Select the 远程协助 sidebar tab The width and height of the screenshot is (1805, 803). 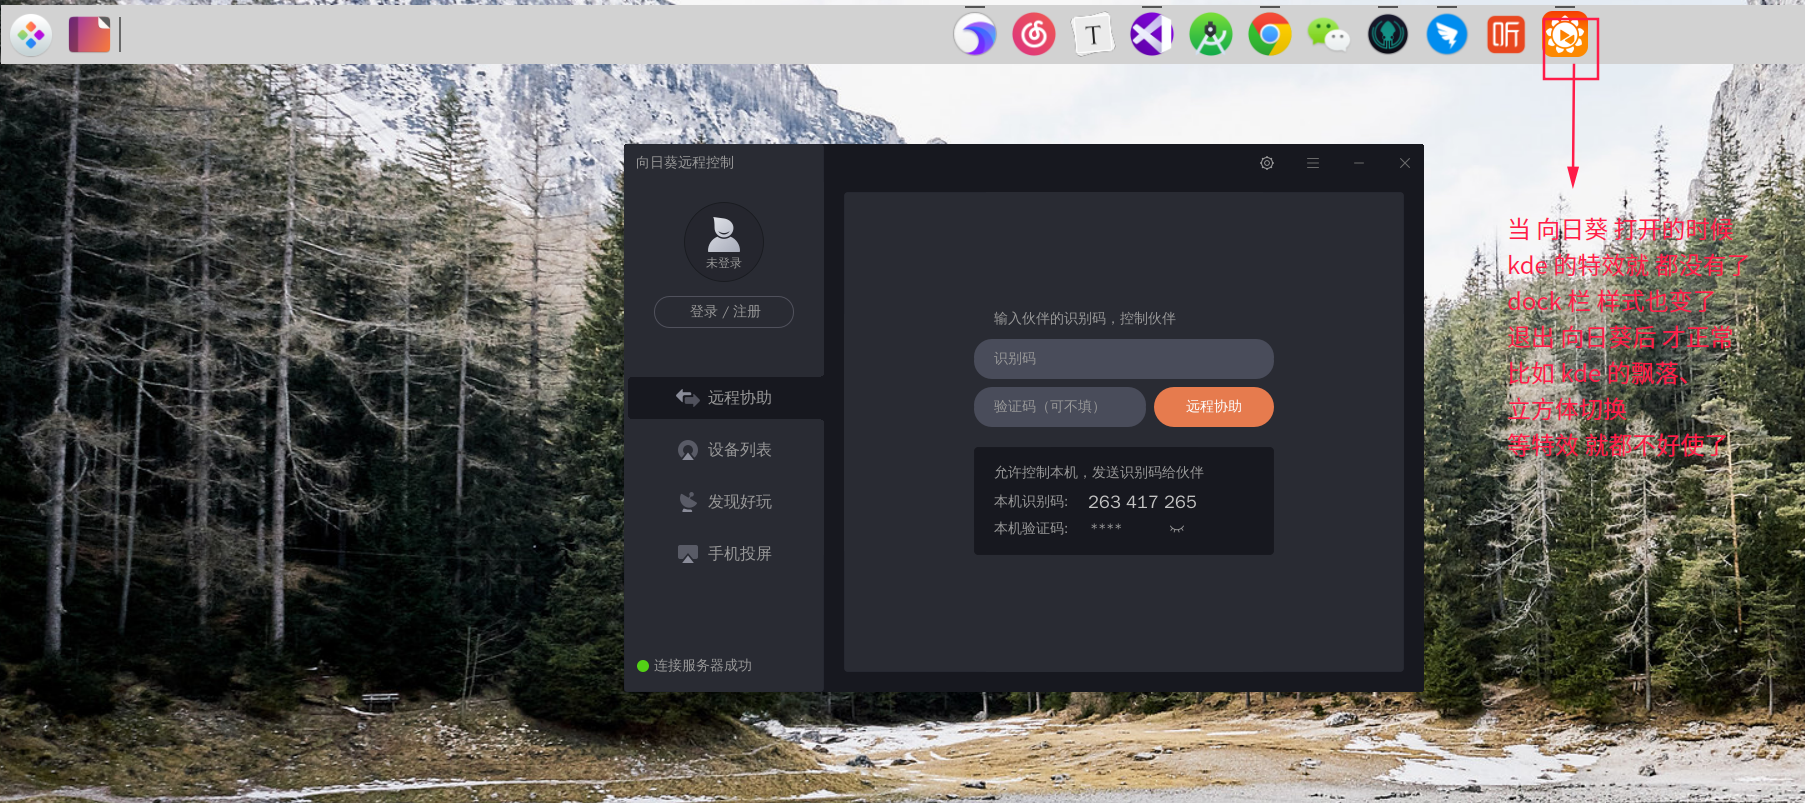pyautogui.click(x=726, y=398)
